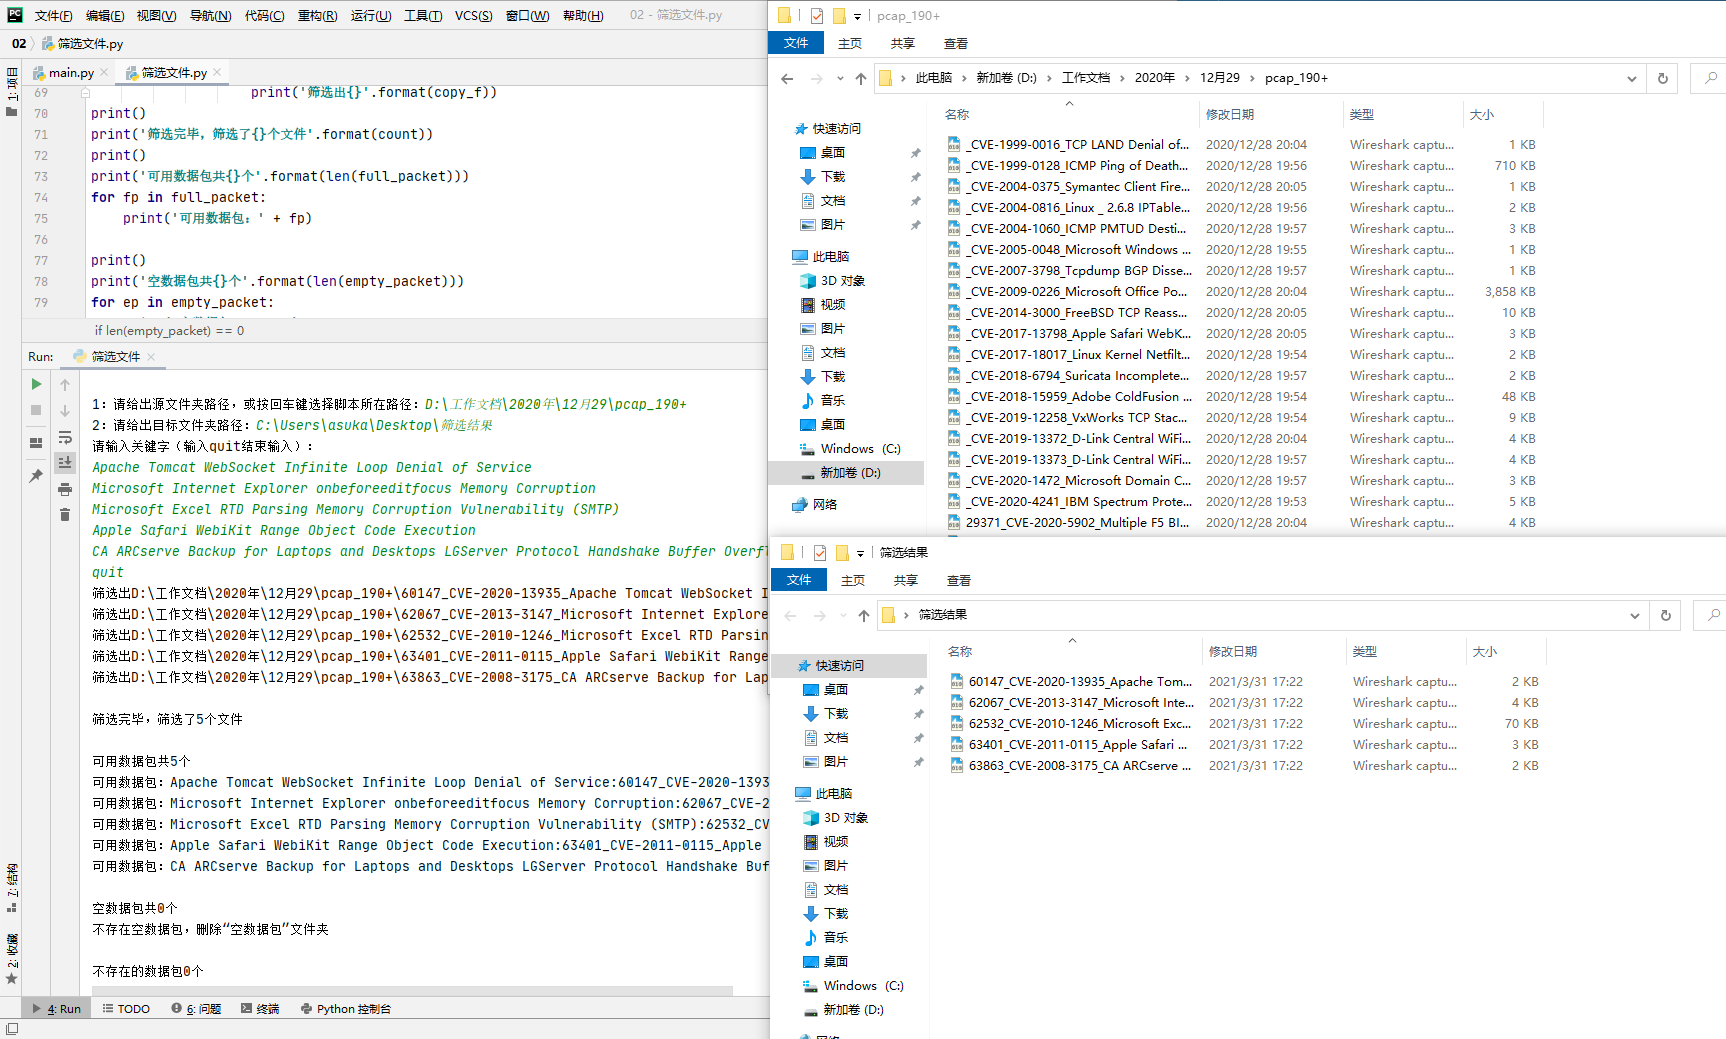The height and width of the screenshot is (1039, 1726).
Task: Click the up-folder arrow in pcap_190+ window
Action: pos(861,78)
